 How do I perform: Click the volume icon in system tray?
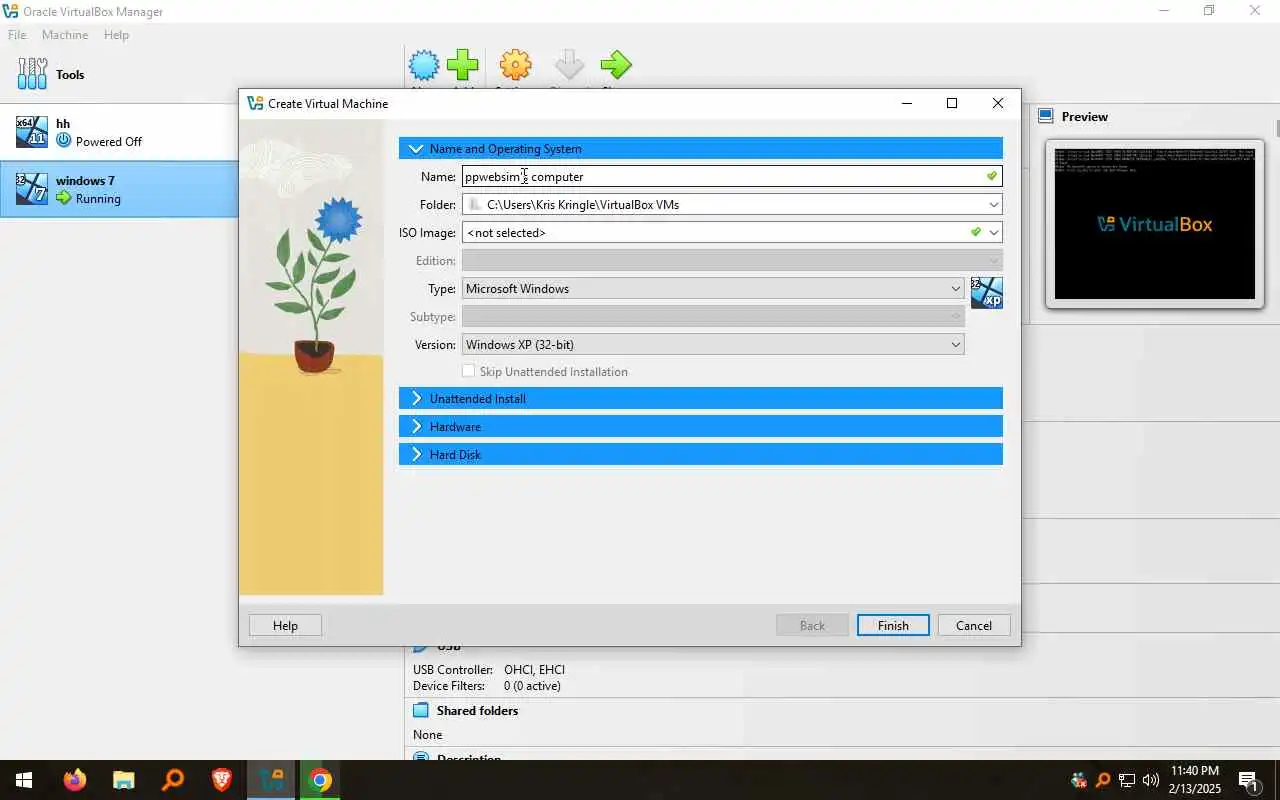coord(1150,780)
